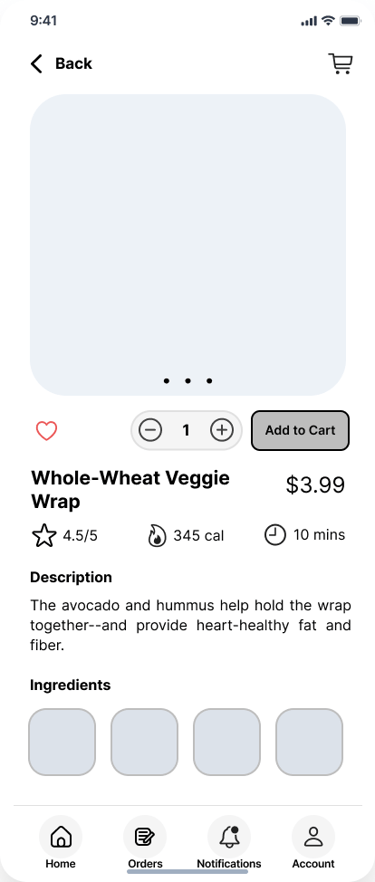Viewport: 375px width, 882px height.
Task: Select the middle carousel dot indicator
Action: [x=188, y=381]
